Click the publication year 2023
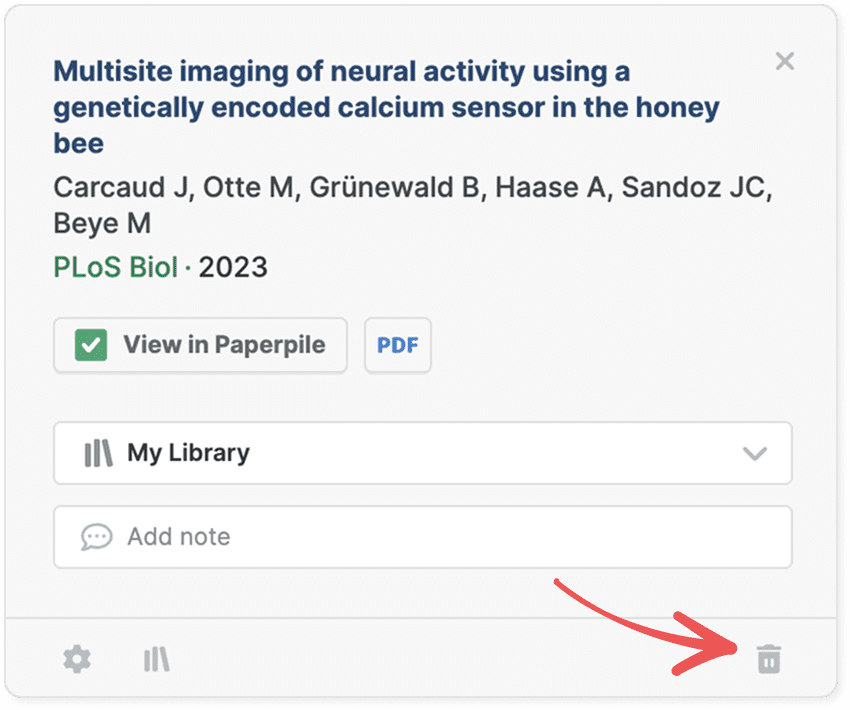 point(231,267)
